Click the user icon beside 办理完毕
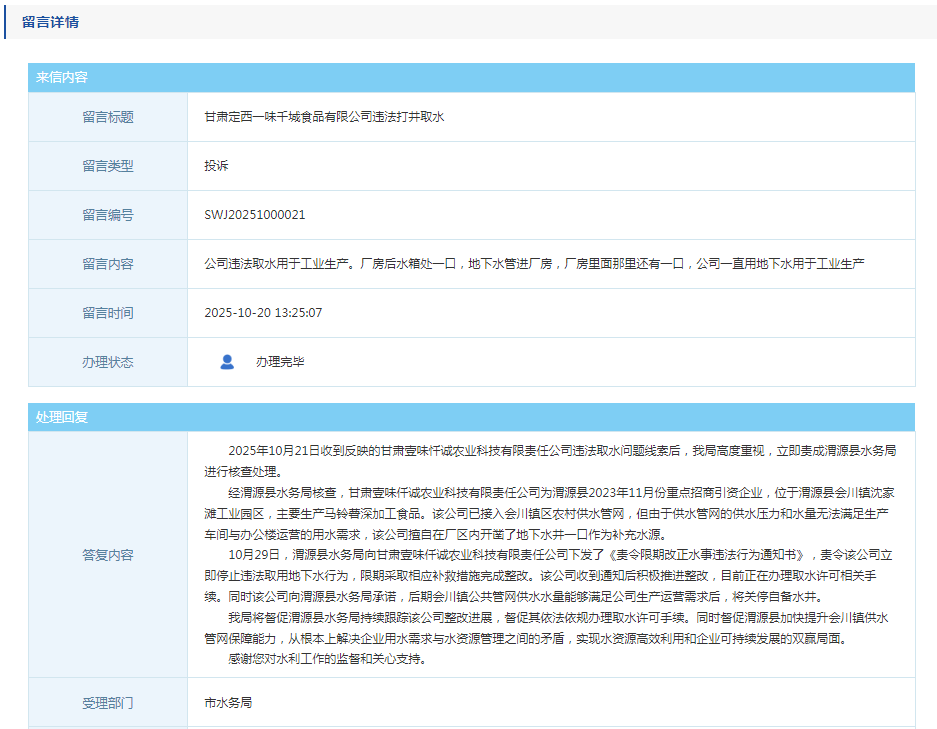Viewport: 937px width, 729px height. click(x=227, y=362)
